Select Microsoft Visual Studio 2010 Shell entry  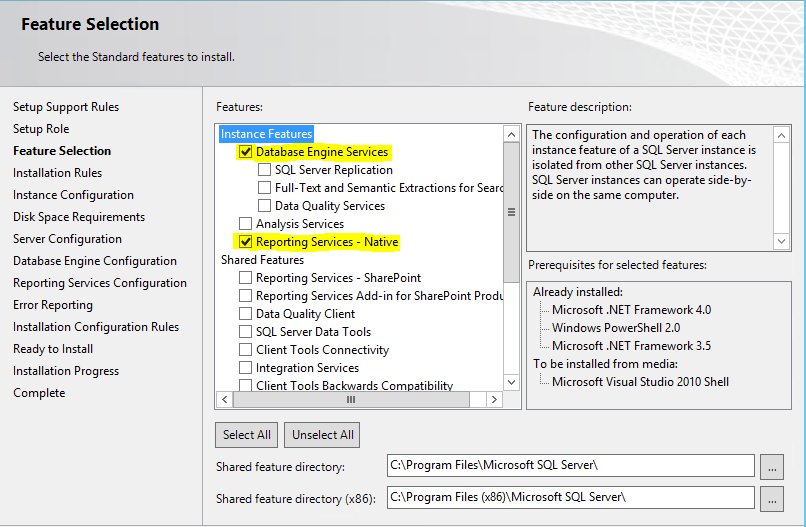640,382
